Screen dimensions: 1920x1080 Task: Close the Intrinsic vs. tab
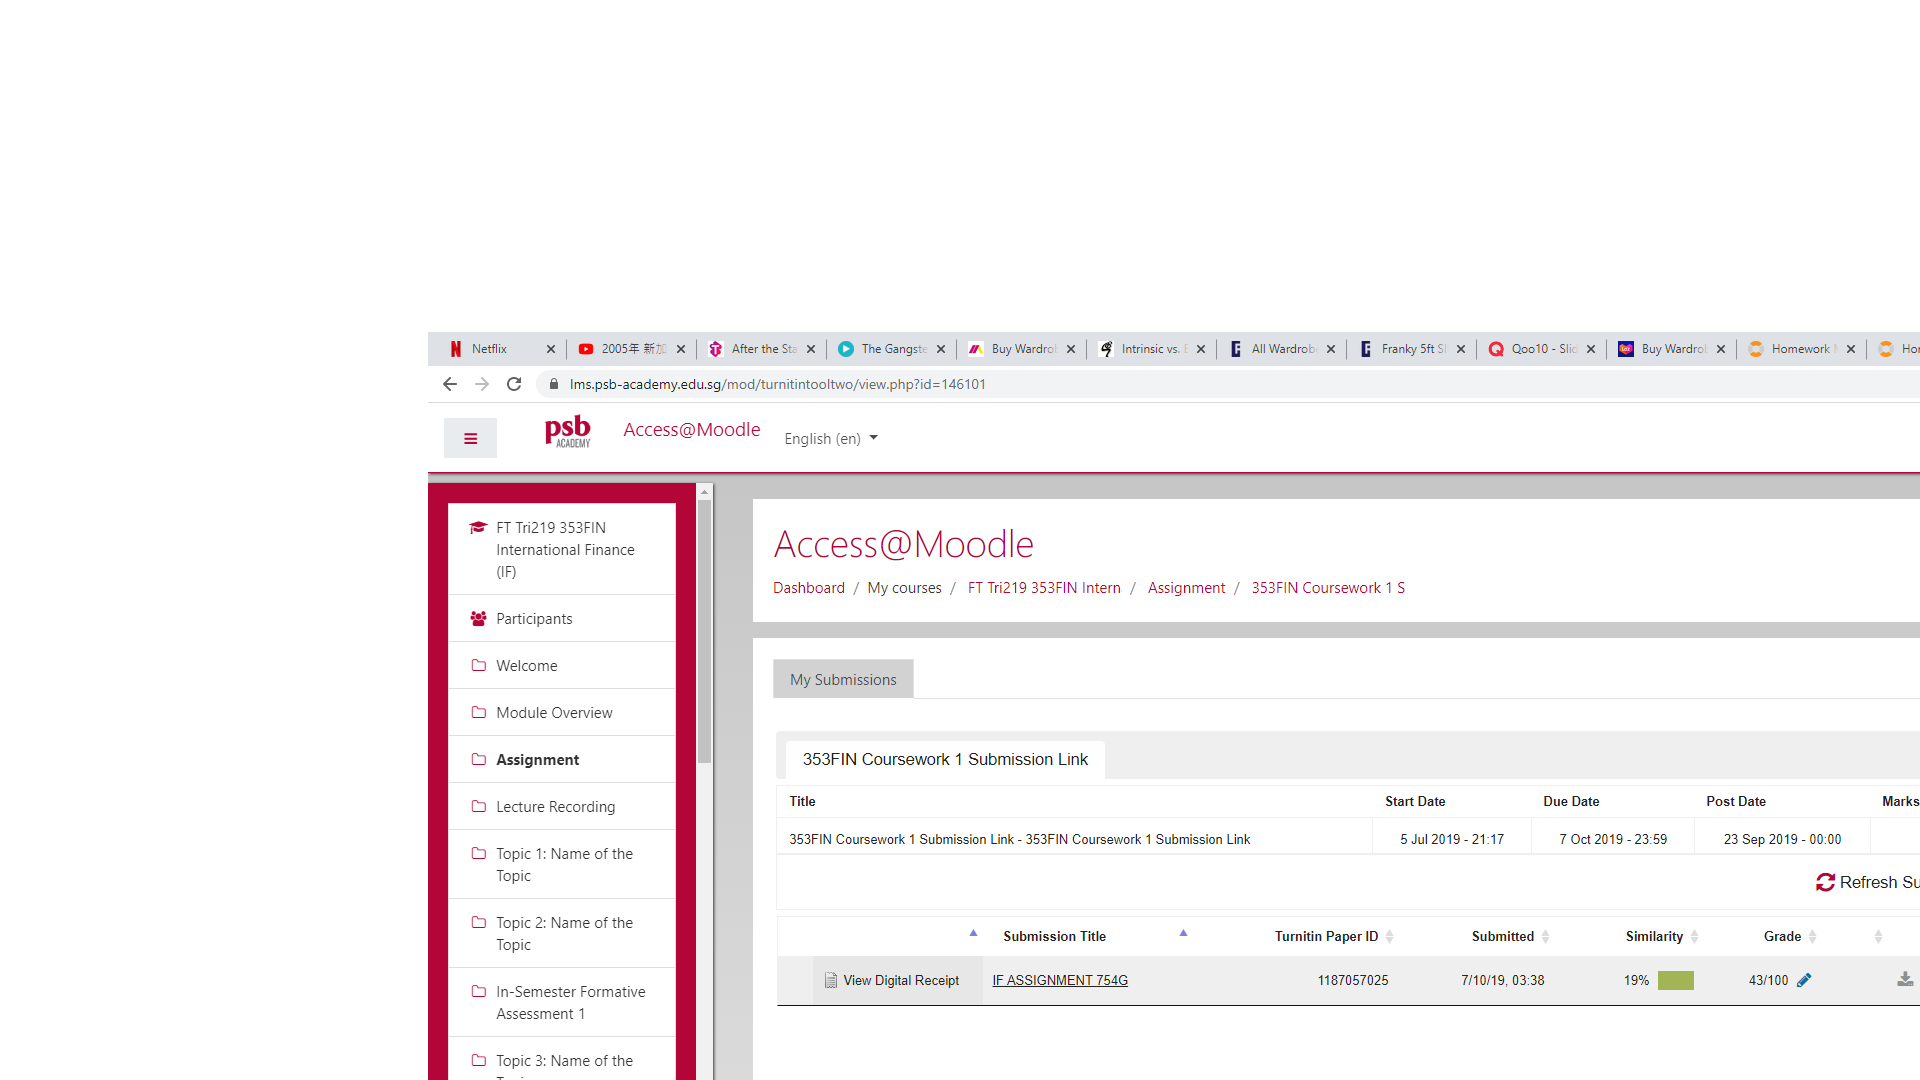[1200, 349]
